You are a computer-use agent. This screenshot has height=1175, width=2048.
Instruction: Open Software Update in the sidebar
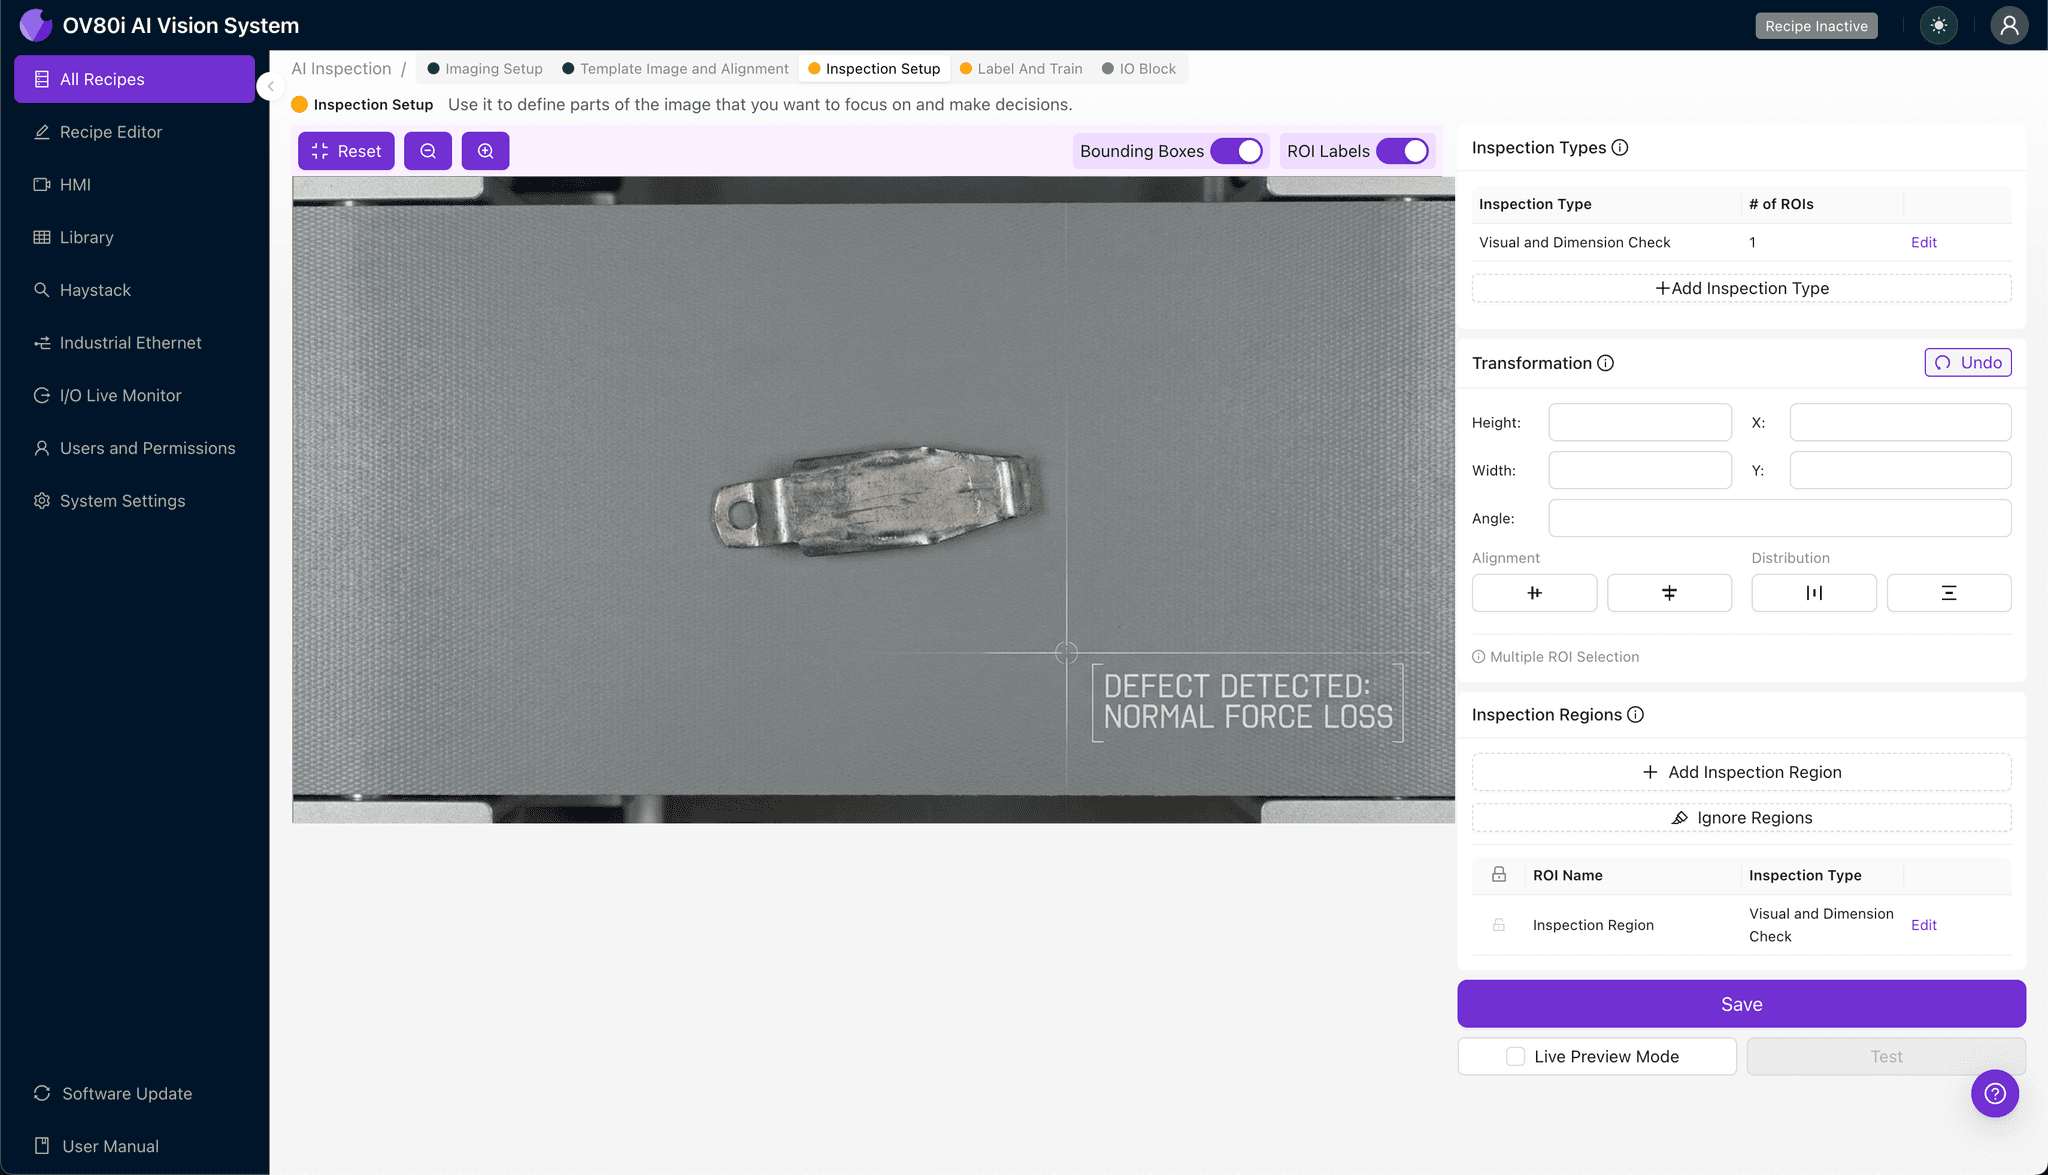(x=134, y=1093)
